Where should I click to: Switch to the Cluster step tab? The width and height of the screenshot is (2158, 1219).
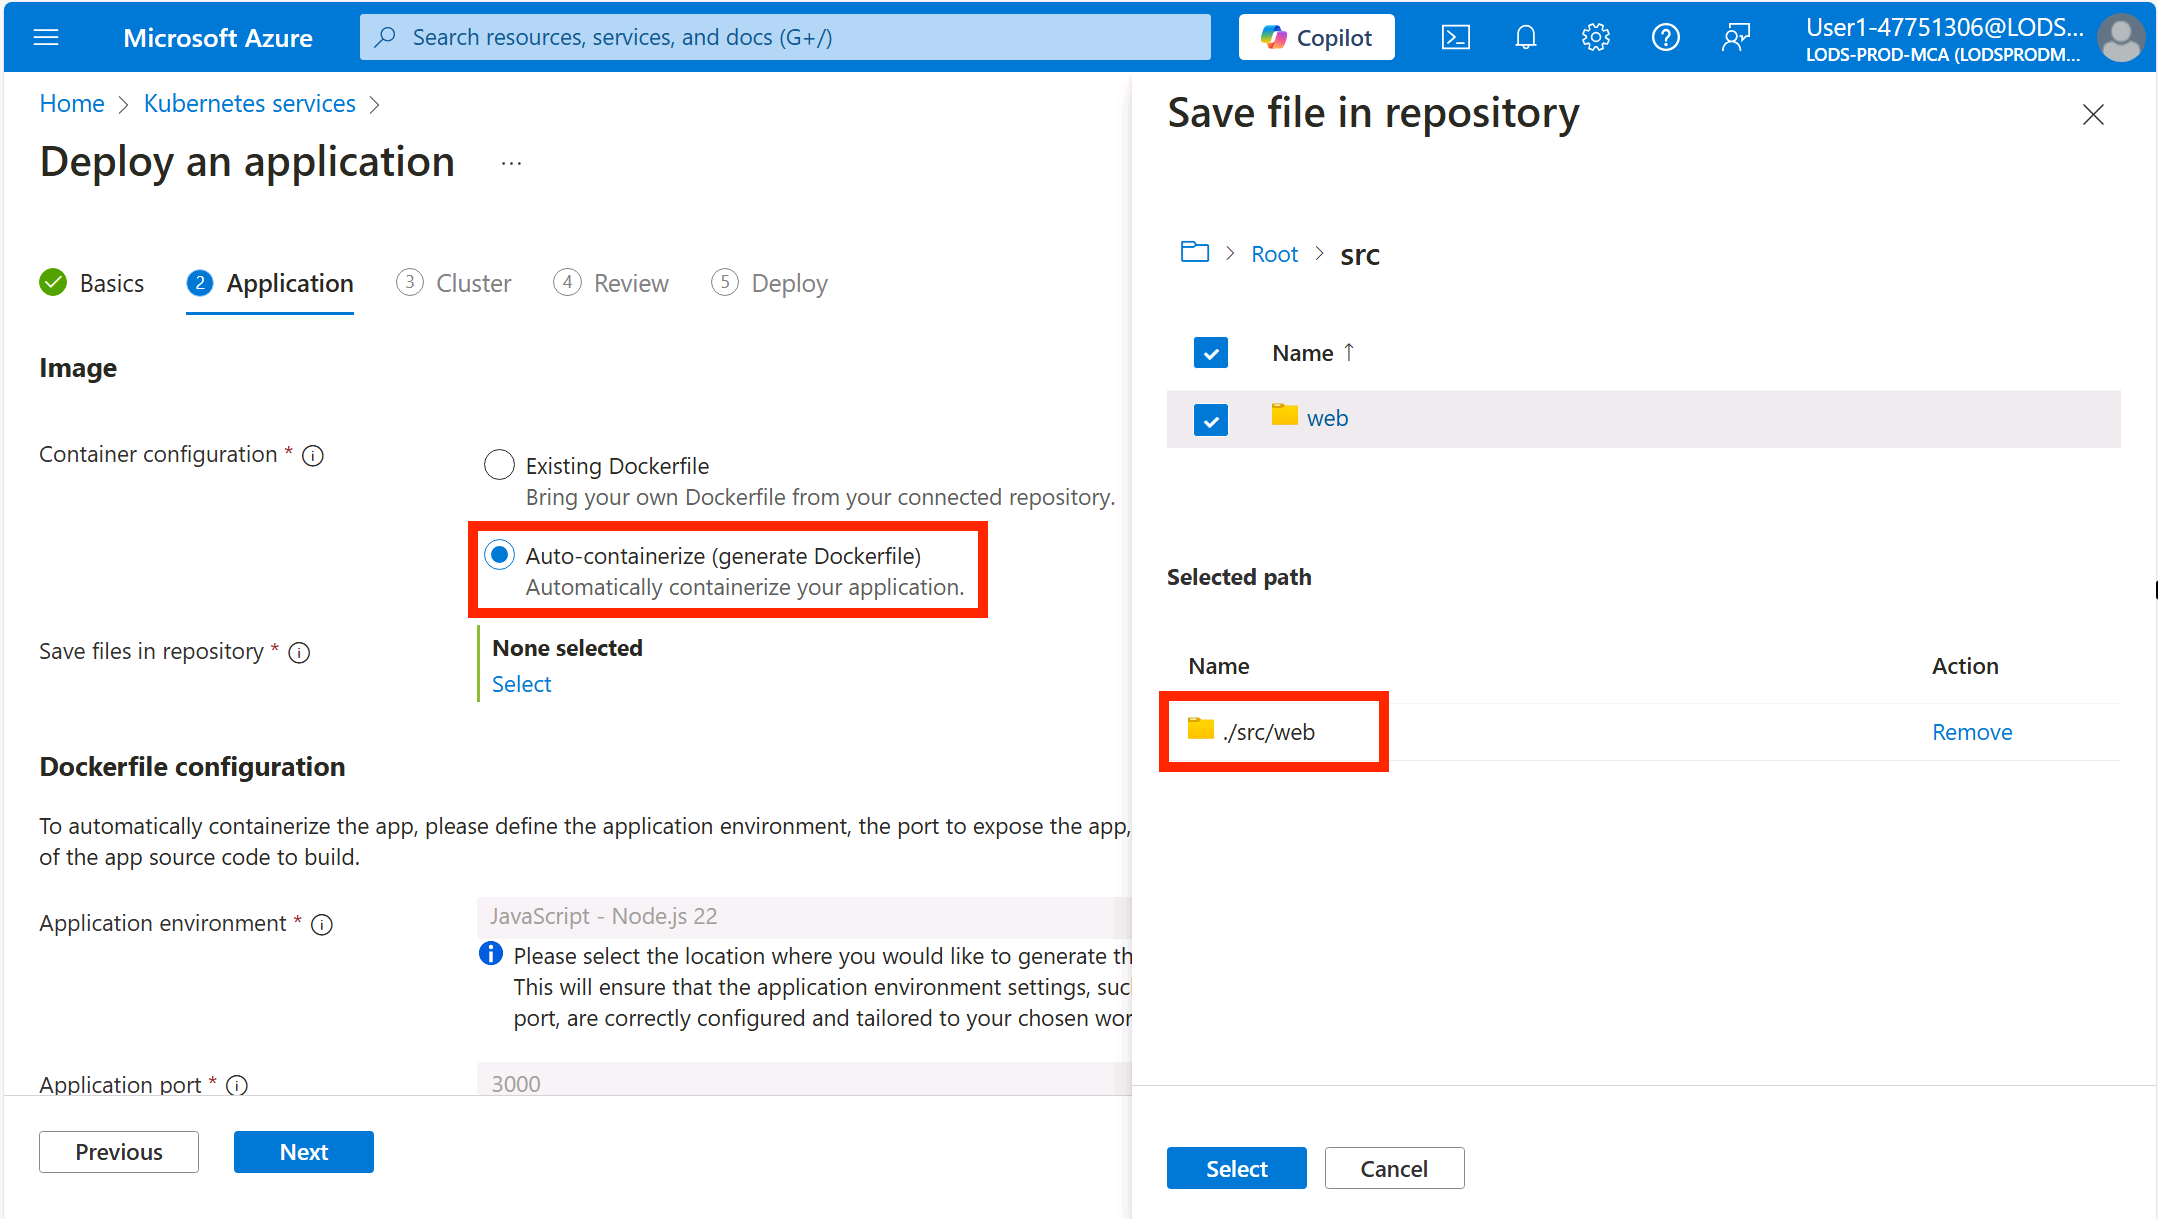(x=454, y=283)
